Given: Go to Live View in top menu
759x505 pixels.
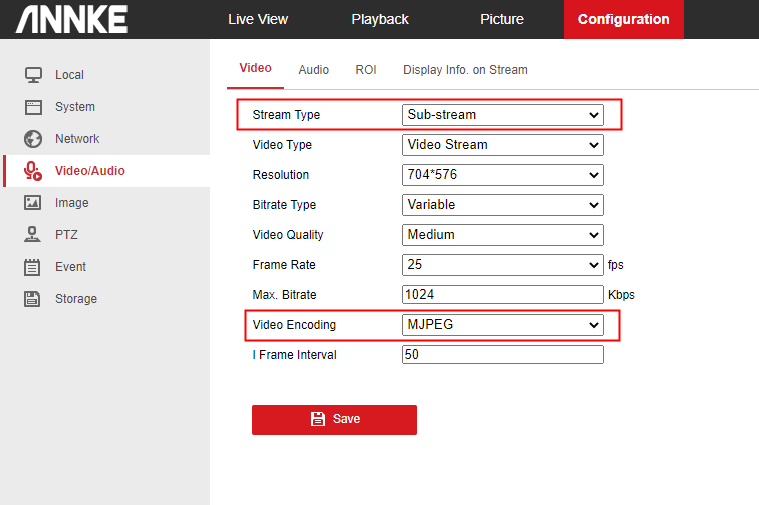Looking at the screenshot, I should tap(258, 19).
